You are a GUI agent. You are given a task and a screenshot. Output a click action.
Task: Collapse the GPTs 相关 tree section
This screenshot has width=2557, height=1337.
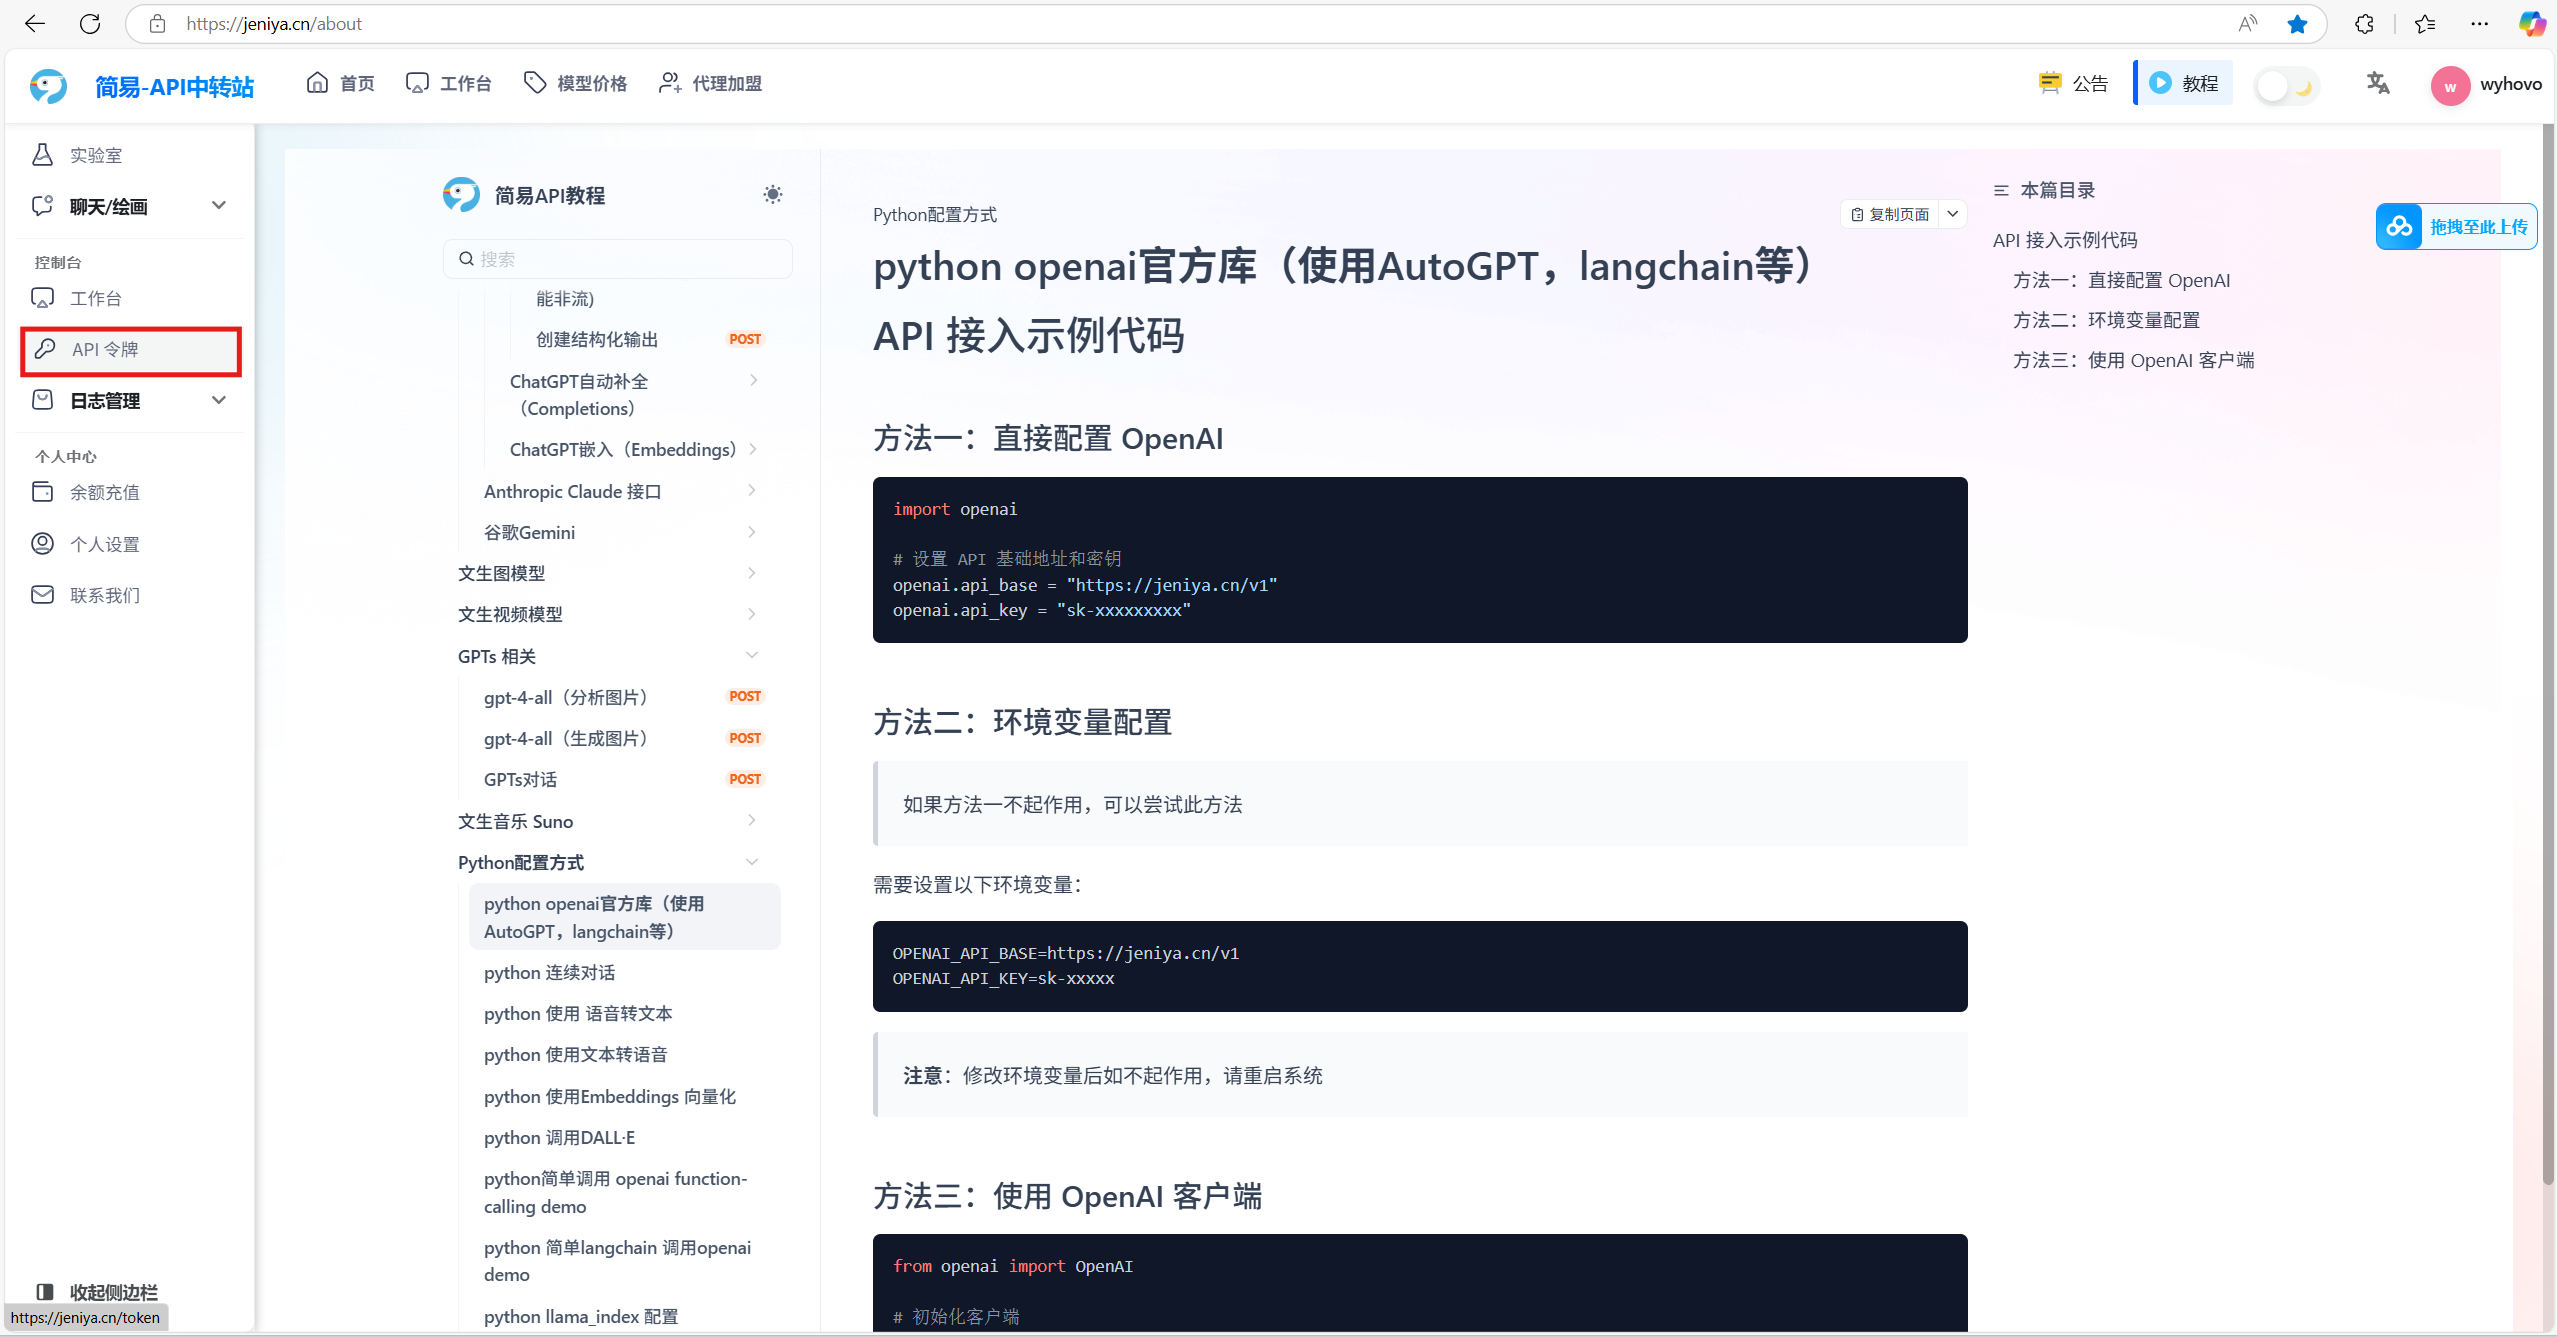coord(752,656)
